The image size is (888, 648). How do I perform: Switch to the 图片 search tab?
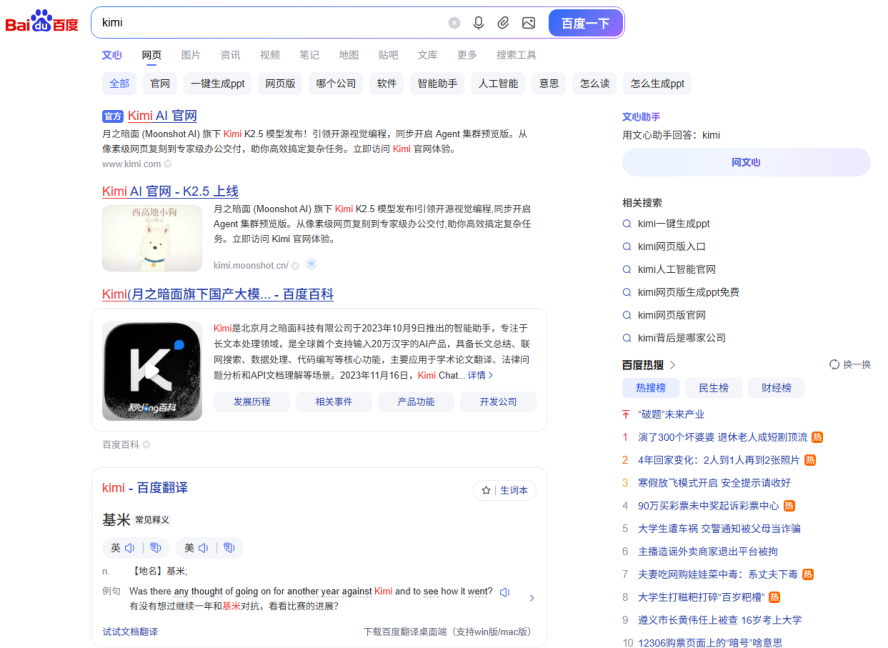[190, 55]
